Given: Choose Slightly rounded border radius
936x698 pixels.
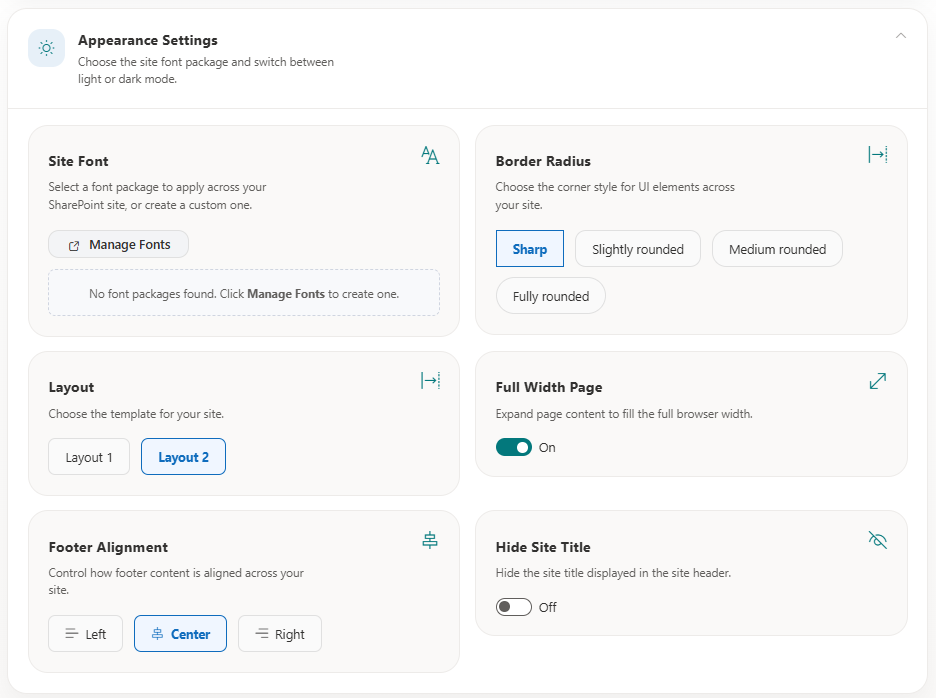Looking at the screenshot, I should 638,249.
